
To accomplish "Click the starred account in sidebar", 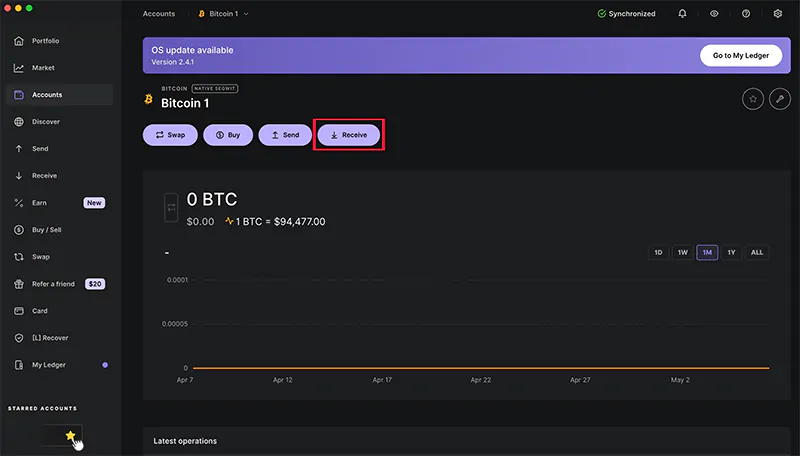I will [60, 436].
